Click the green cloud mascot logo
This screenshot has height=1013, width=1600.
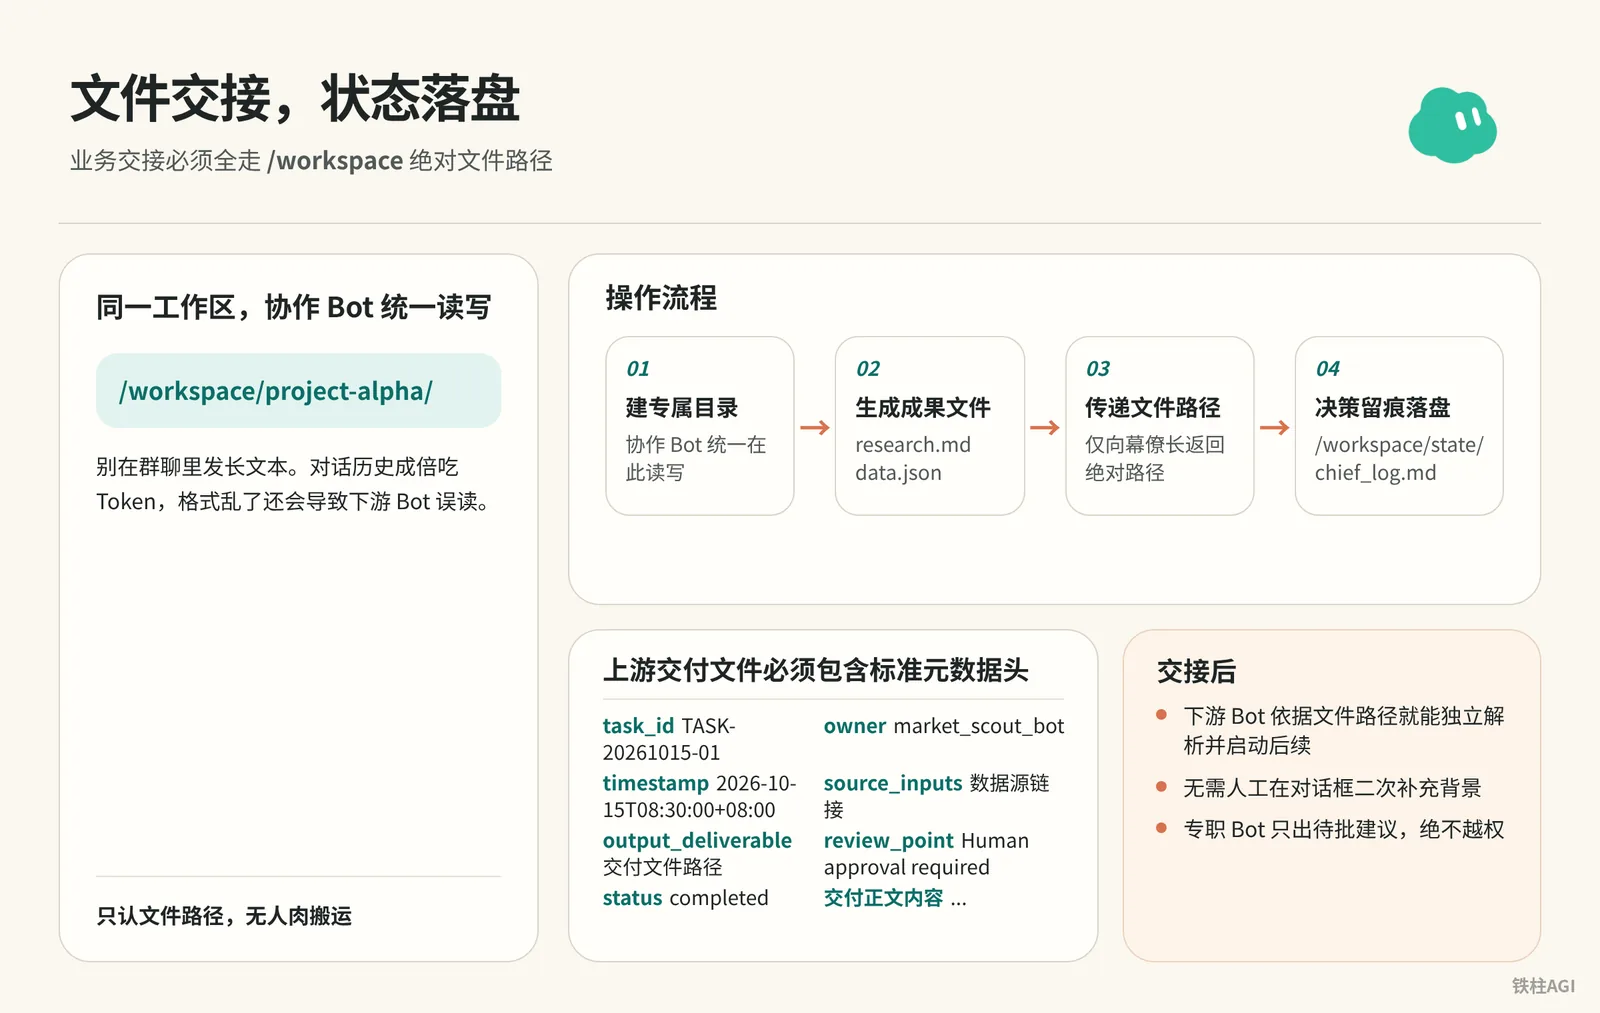1452,125
